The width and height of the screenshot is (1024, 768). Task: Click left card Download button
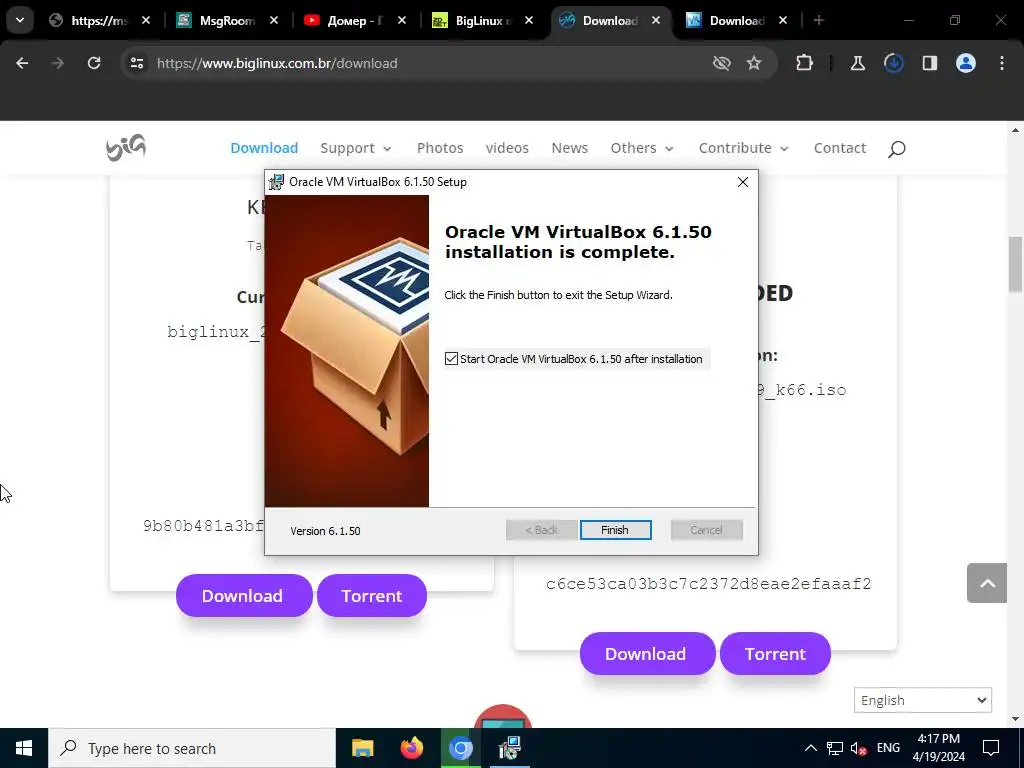(244, 596)
